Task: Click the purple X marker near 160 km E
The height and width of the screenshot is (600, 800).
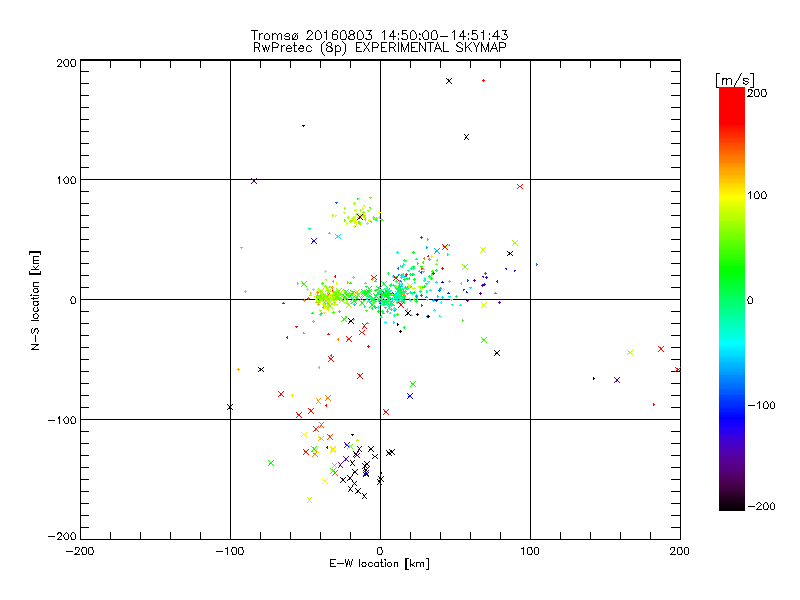Action: click(x=617, y=380)
